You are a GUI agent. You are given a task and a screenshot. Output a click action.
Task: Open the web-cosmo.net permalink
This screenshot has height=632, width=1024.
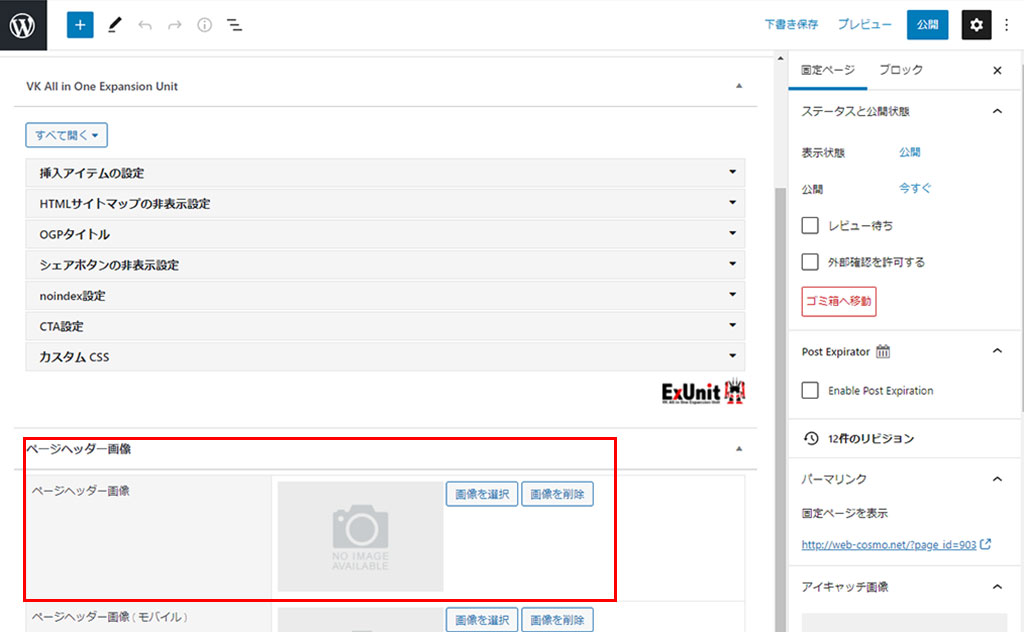pyautogui.click(x=889, y=545)
